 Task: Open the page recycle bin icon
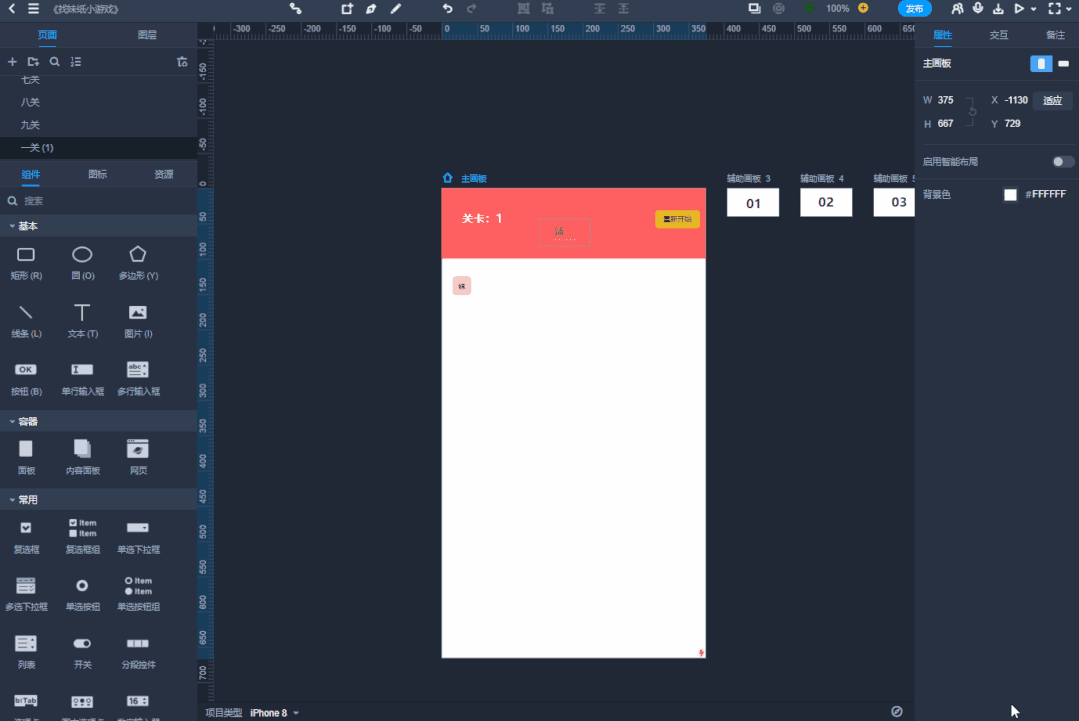(182, 62)
